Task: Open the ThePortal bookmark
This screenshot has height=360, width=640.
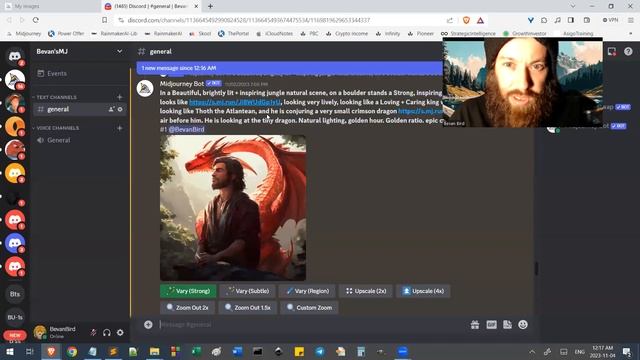Action: (233, 33)
